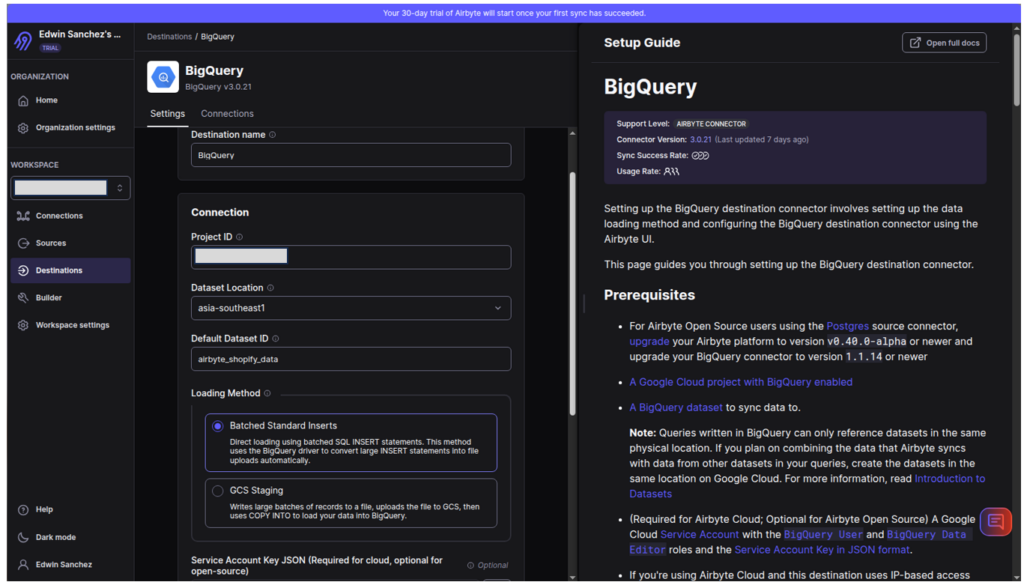The height and width of the screenshot is (585, 1024).
Task: Click the 30-day trial banner text
Action: (x=514, y=13)
